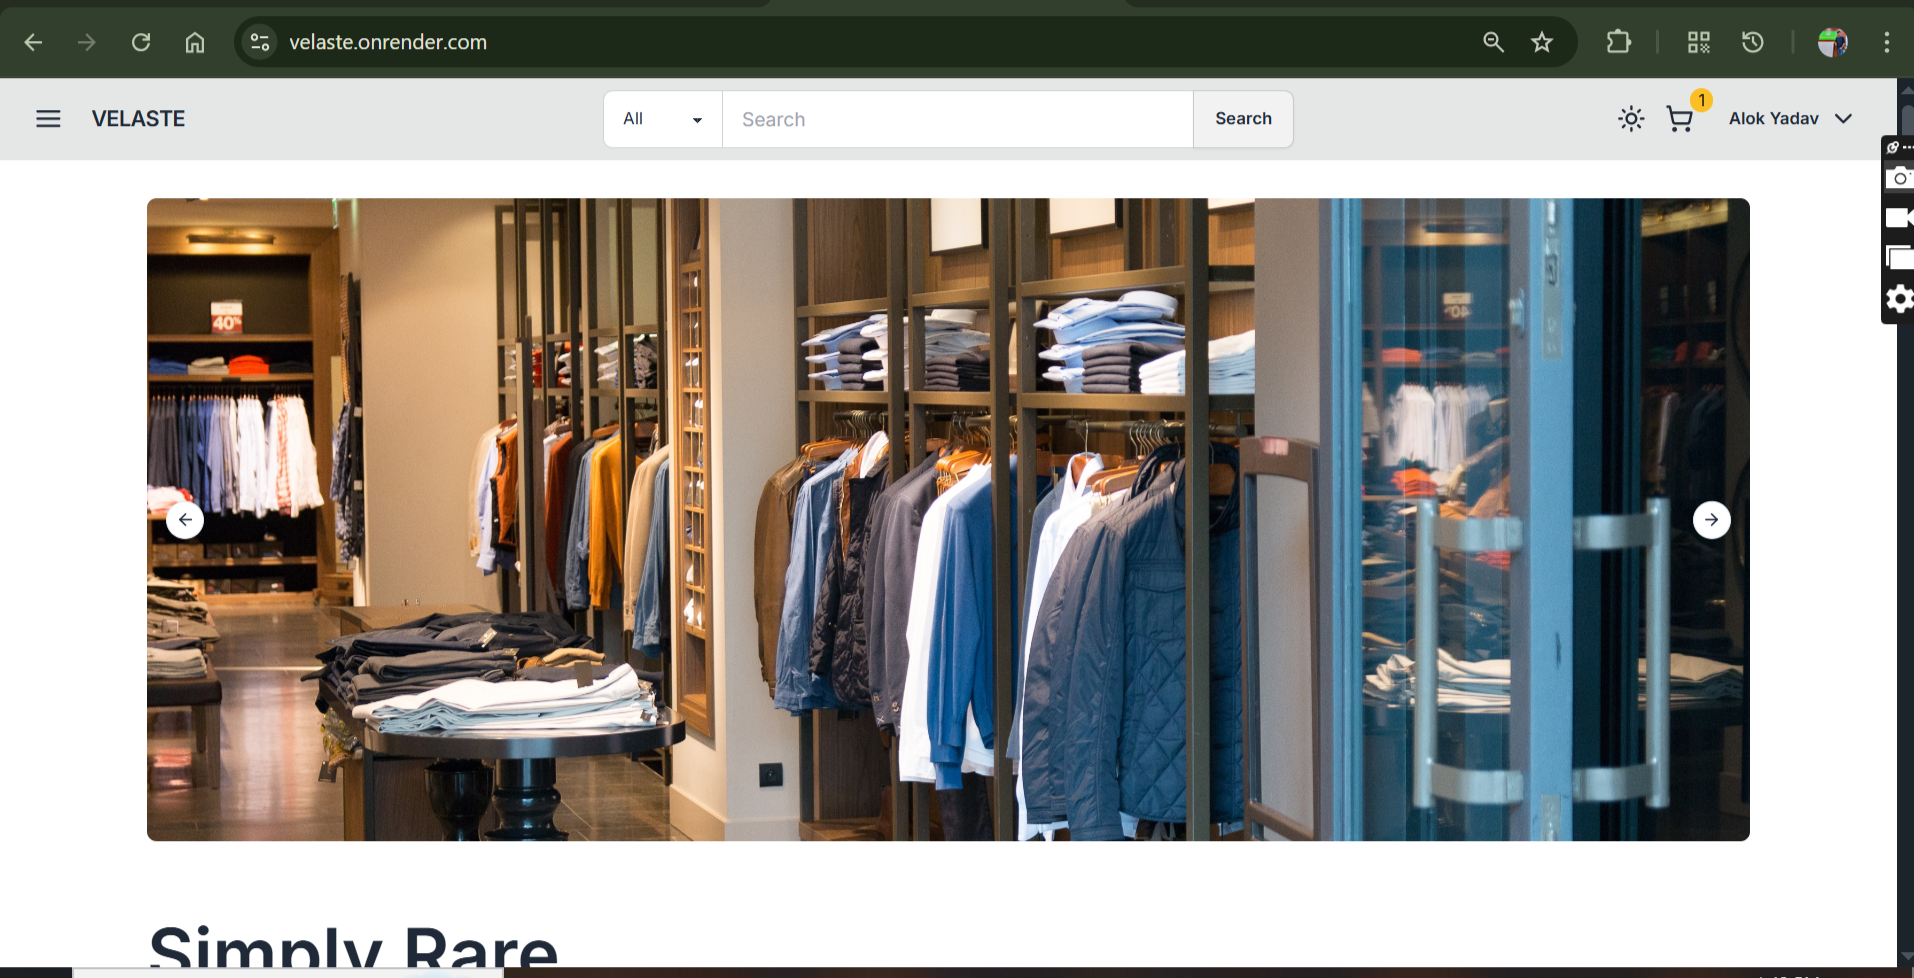Screen dimensions: 1914x978
Task: Open the Chrome three-dot menu
Action: coord(1886,42)
